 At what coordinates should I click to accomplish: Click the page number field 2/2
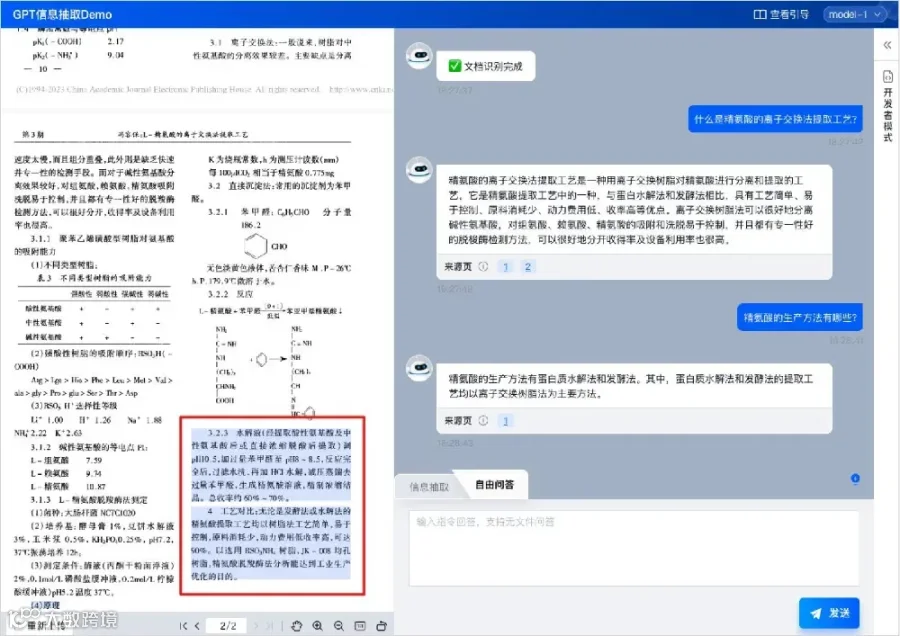[228, 626]
